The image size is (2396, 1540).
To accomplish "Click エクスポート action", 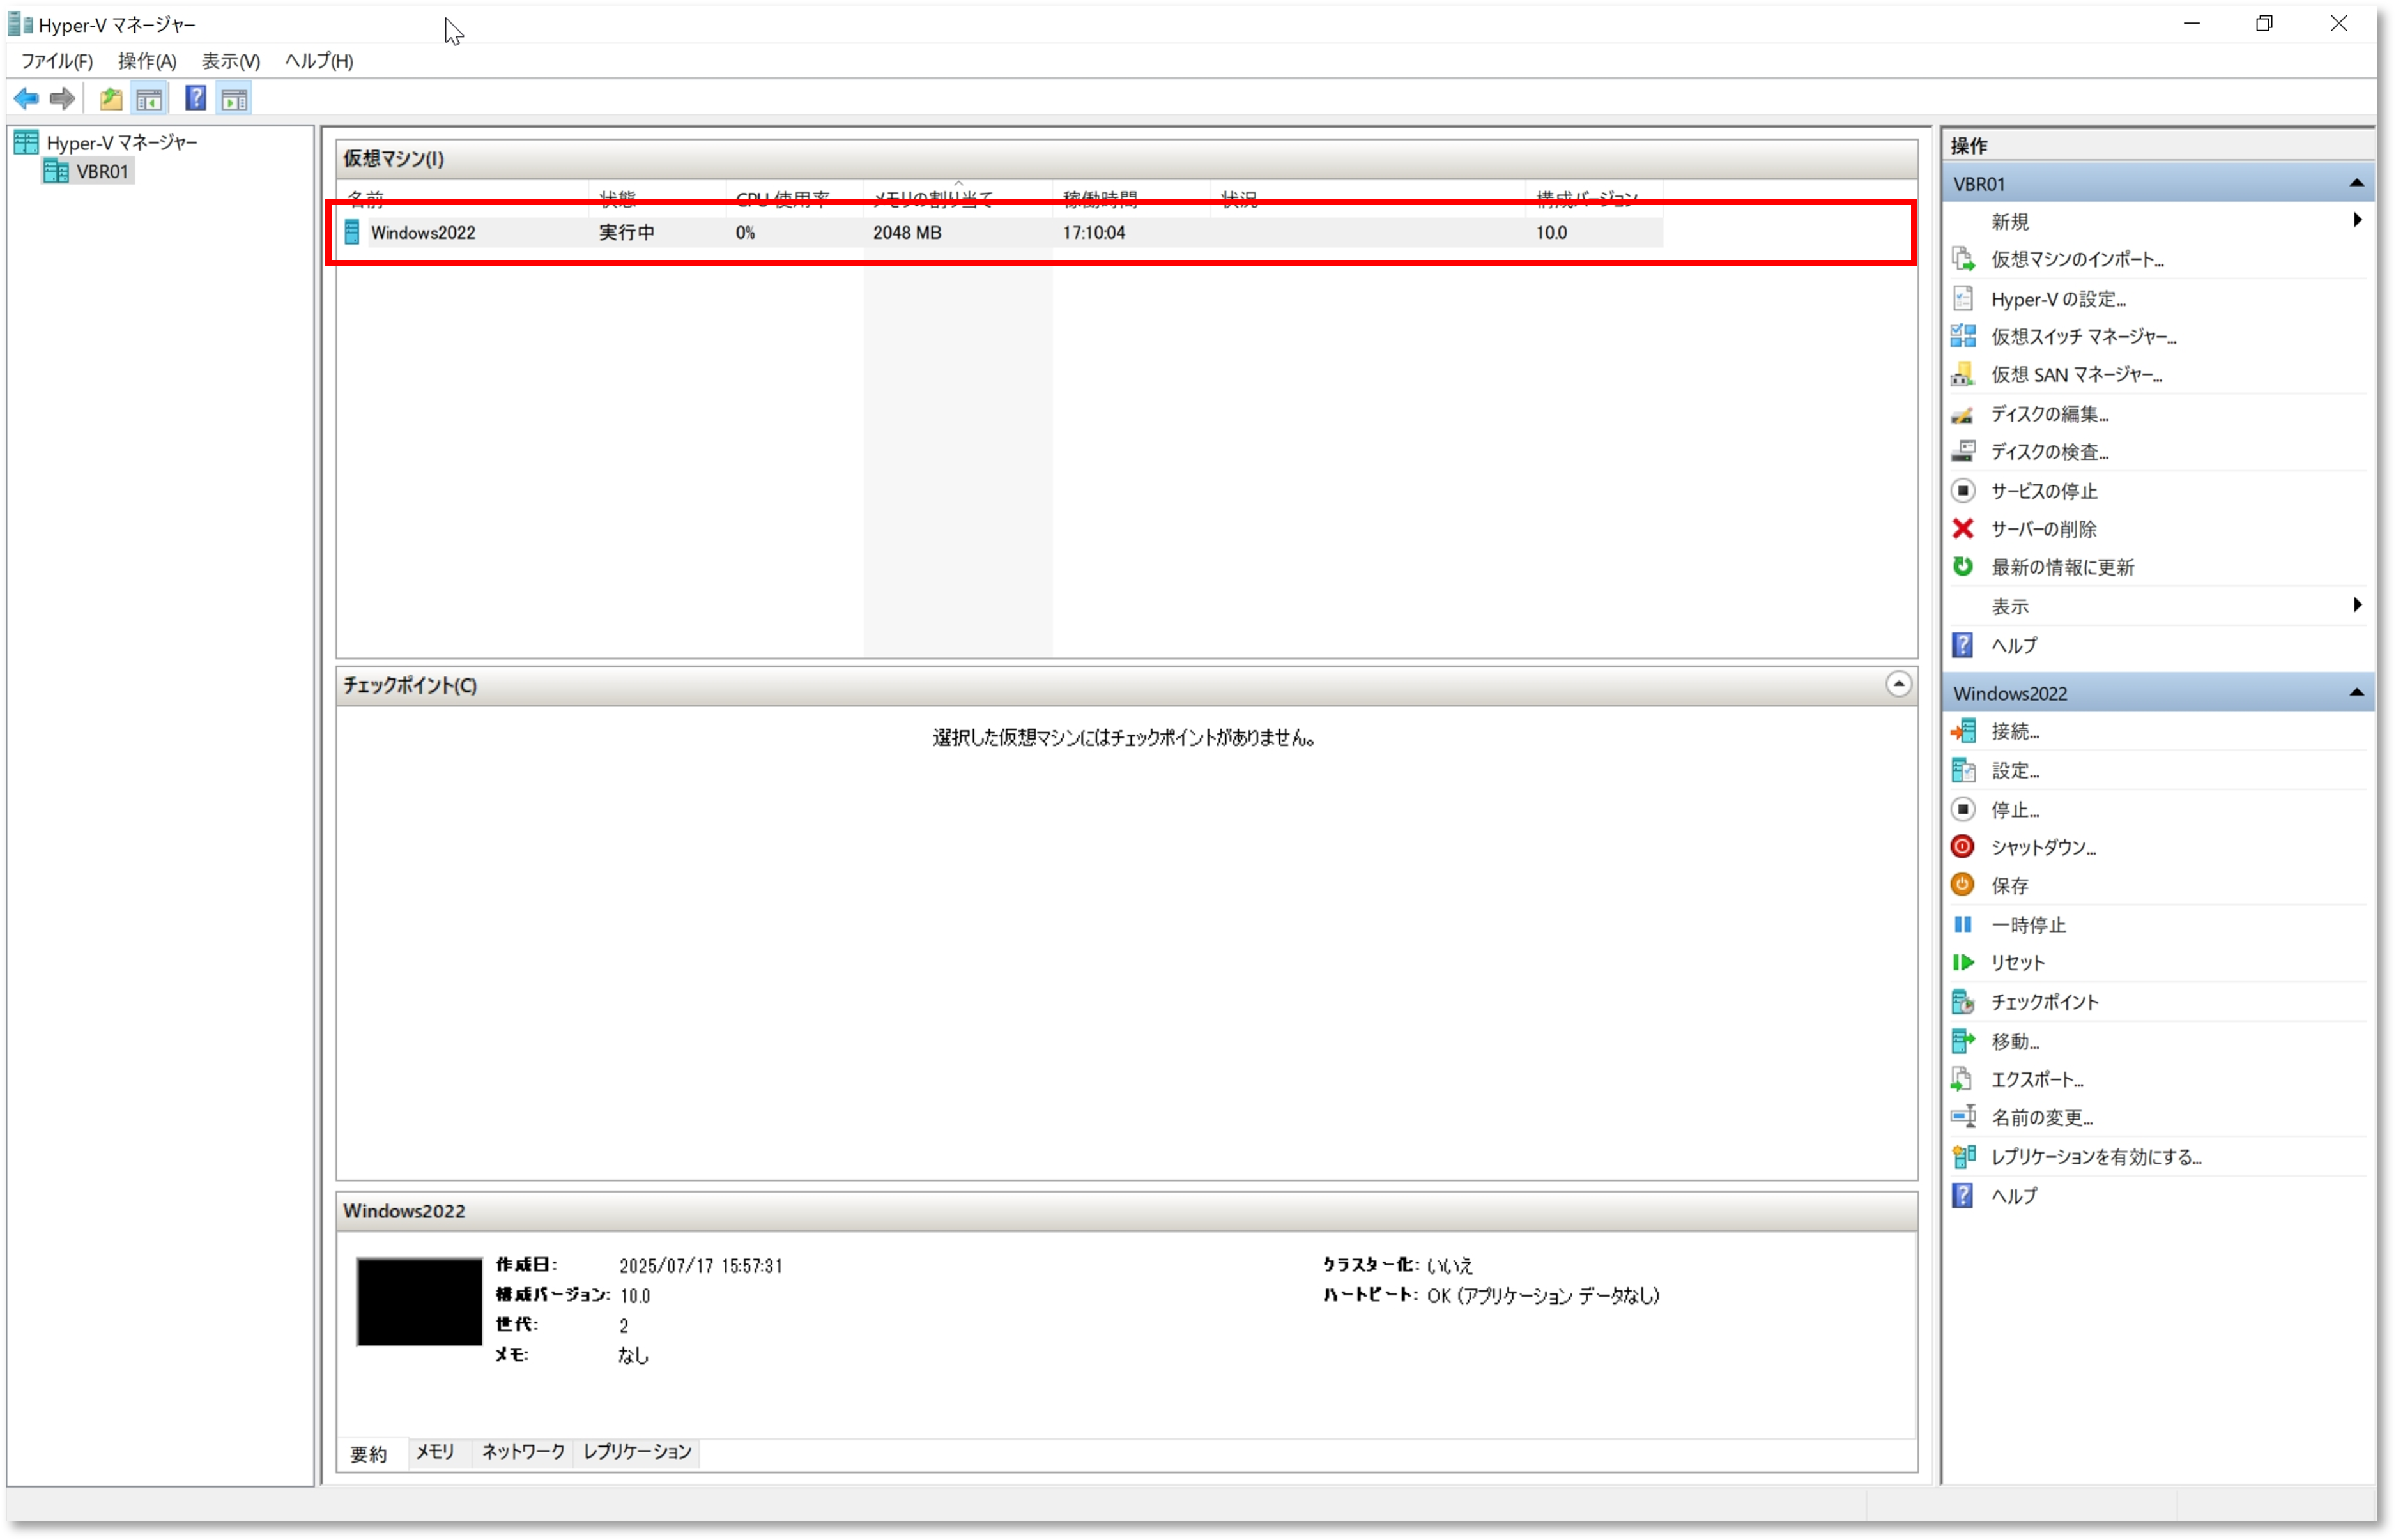I will tap(2036, 1080).
